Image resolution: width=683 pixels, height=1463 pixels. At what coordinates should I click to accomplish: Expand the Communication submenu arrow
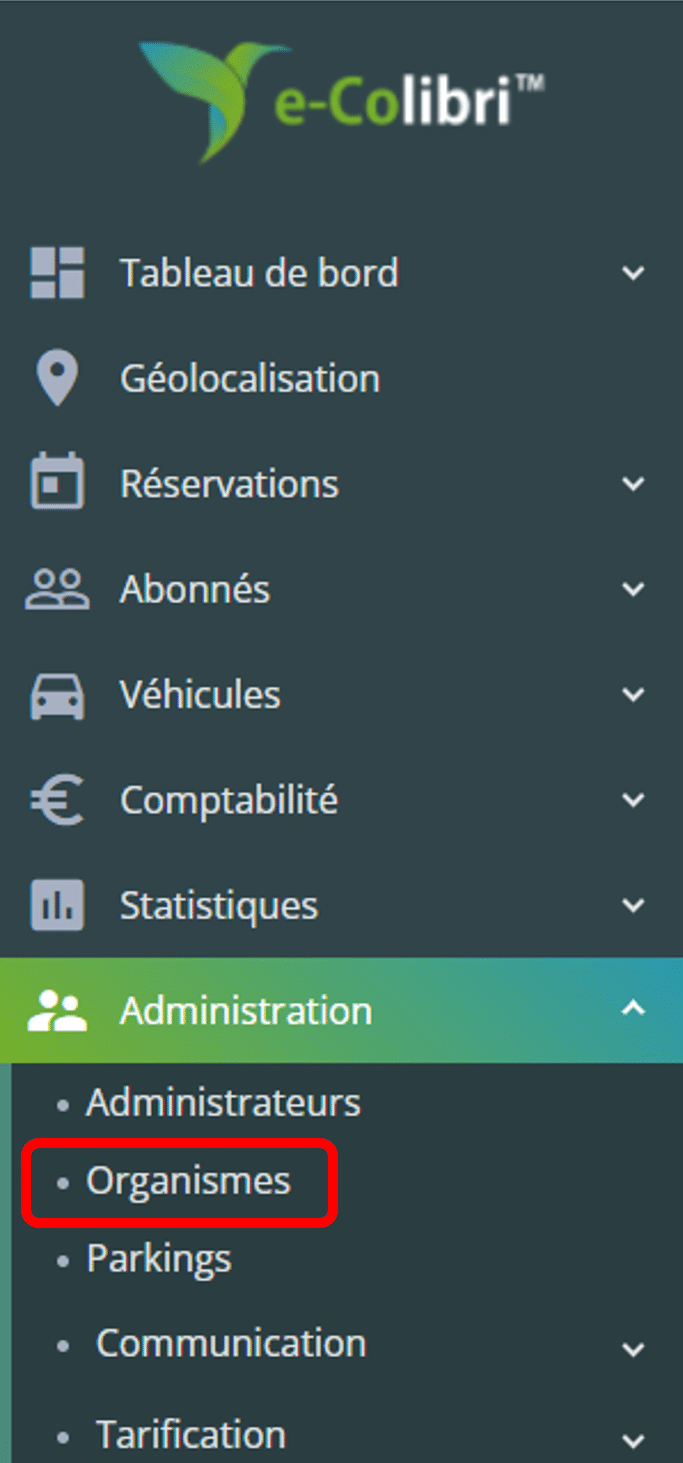633,1349
